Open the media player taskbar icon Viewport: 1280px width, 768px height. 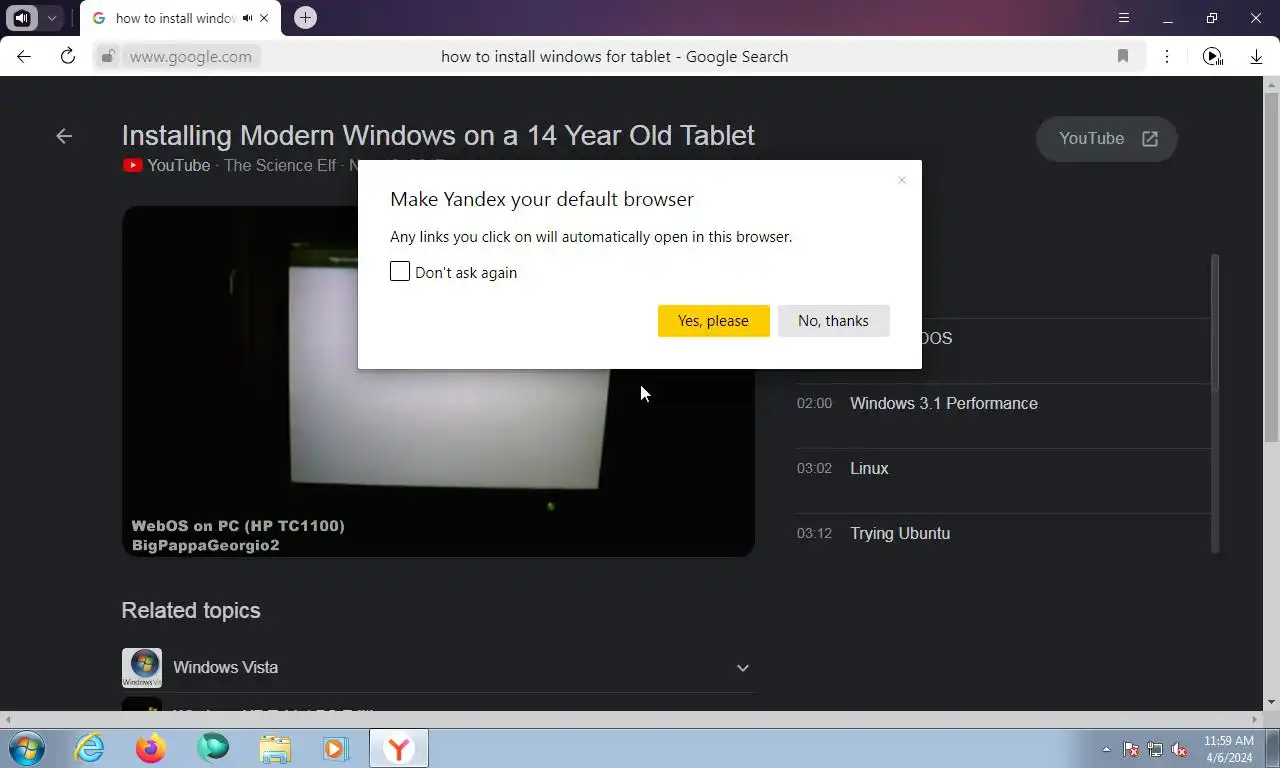[x=336, y=748]
